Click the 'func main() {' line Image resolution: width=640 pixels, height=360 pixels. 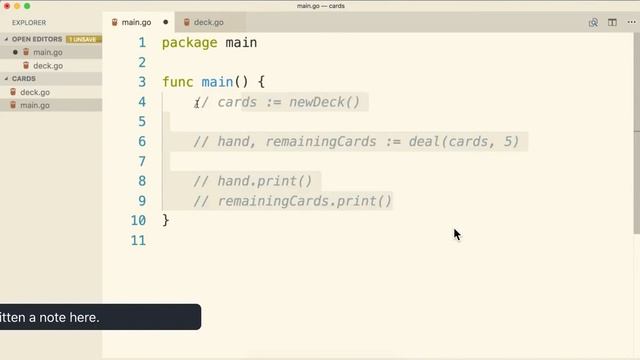[213, 82]
